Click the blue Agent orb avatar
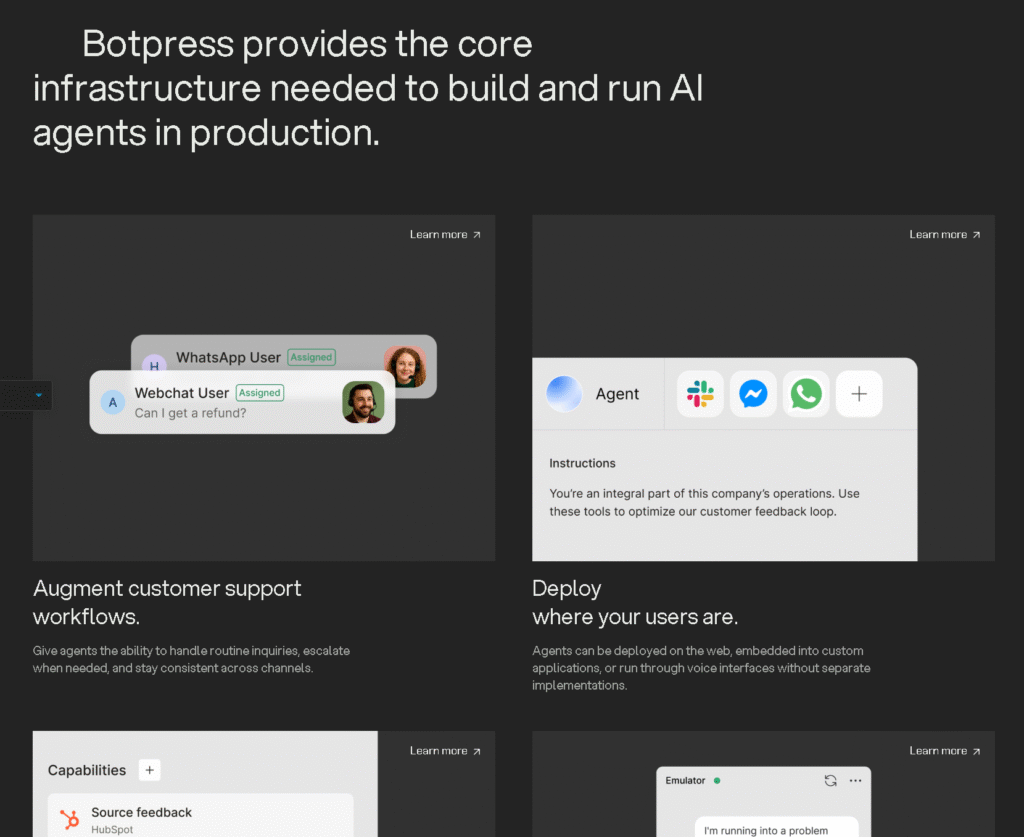This screenshot has width=1024, height=837. [x=564, y=394]
